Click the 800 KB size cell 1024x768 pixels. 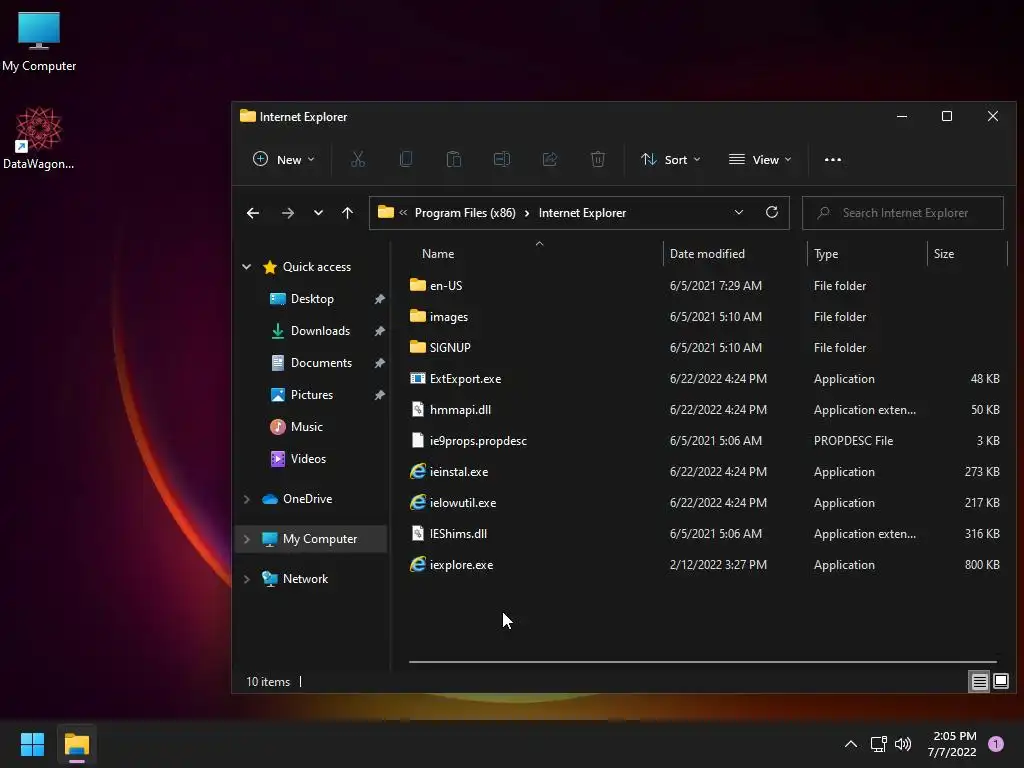pos(982,565)
